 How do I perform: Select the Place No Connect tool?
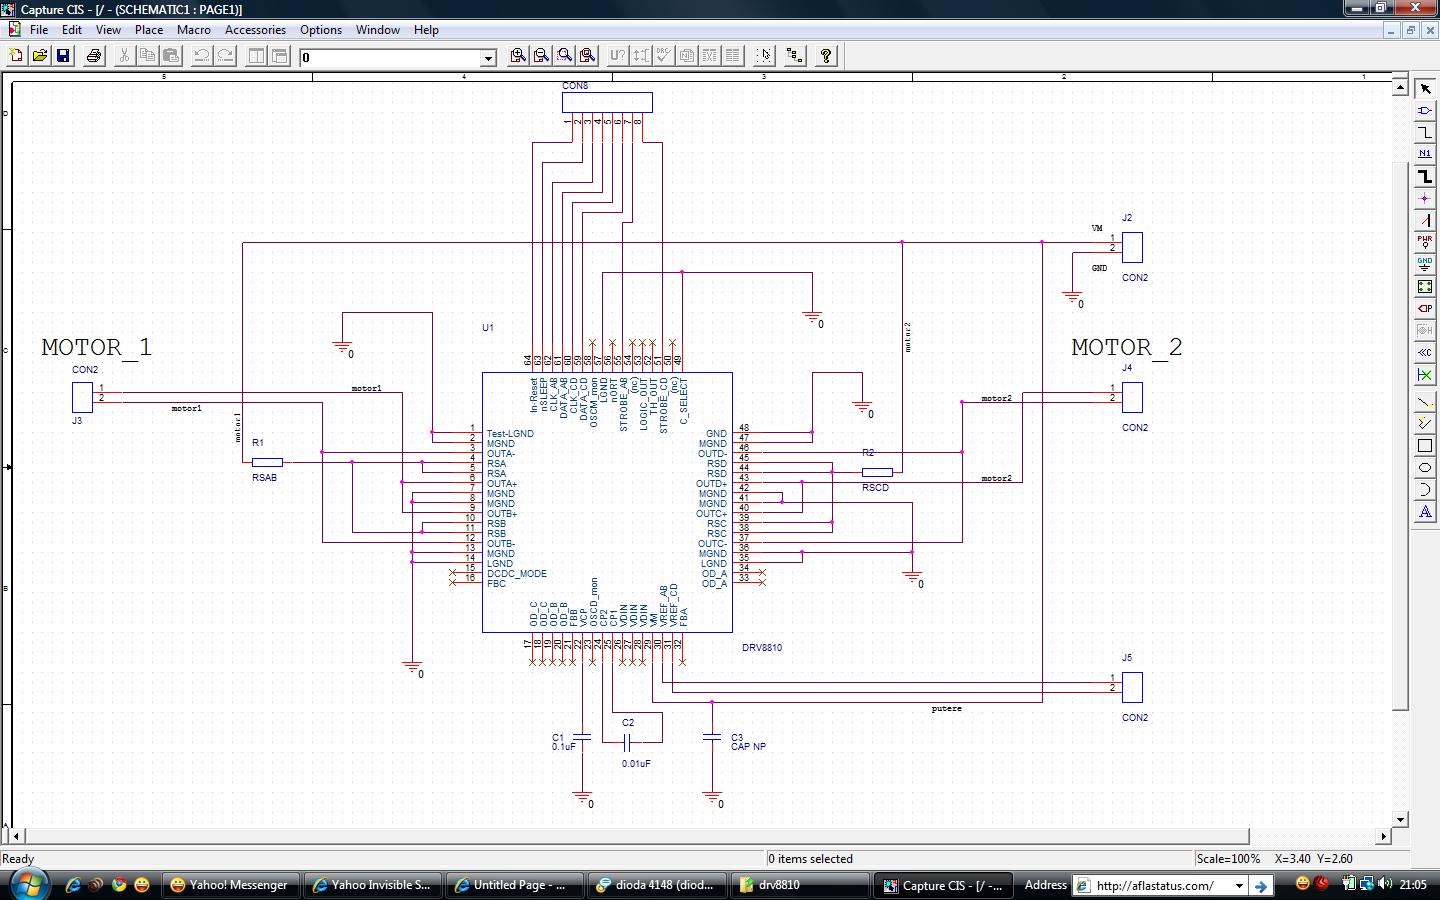[x=1425, y=375]
